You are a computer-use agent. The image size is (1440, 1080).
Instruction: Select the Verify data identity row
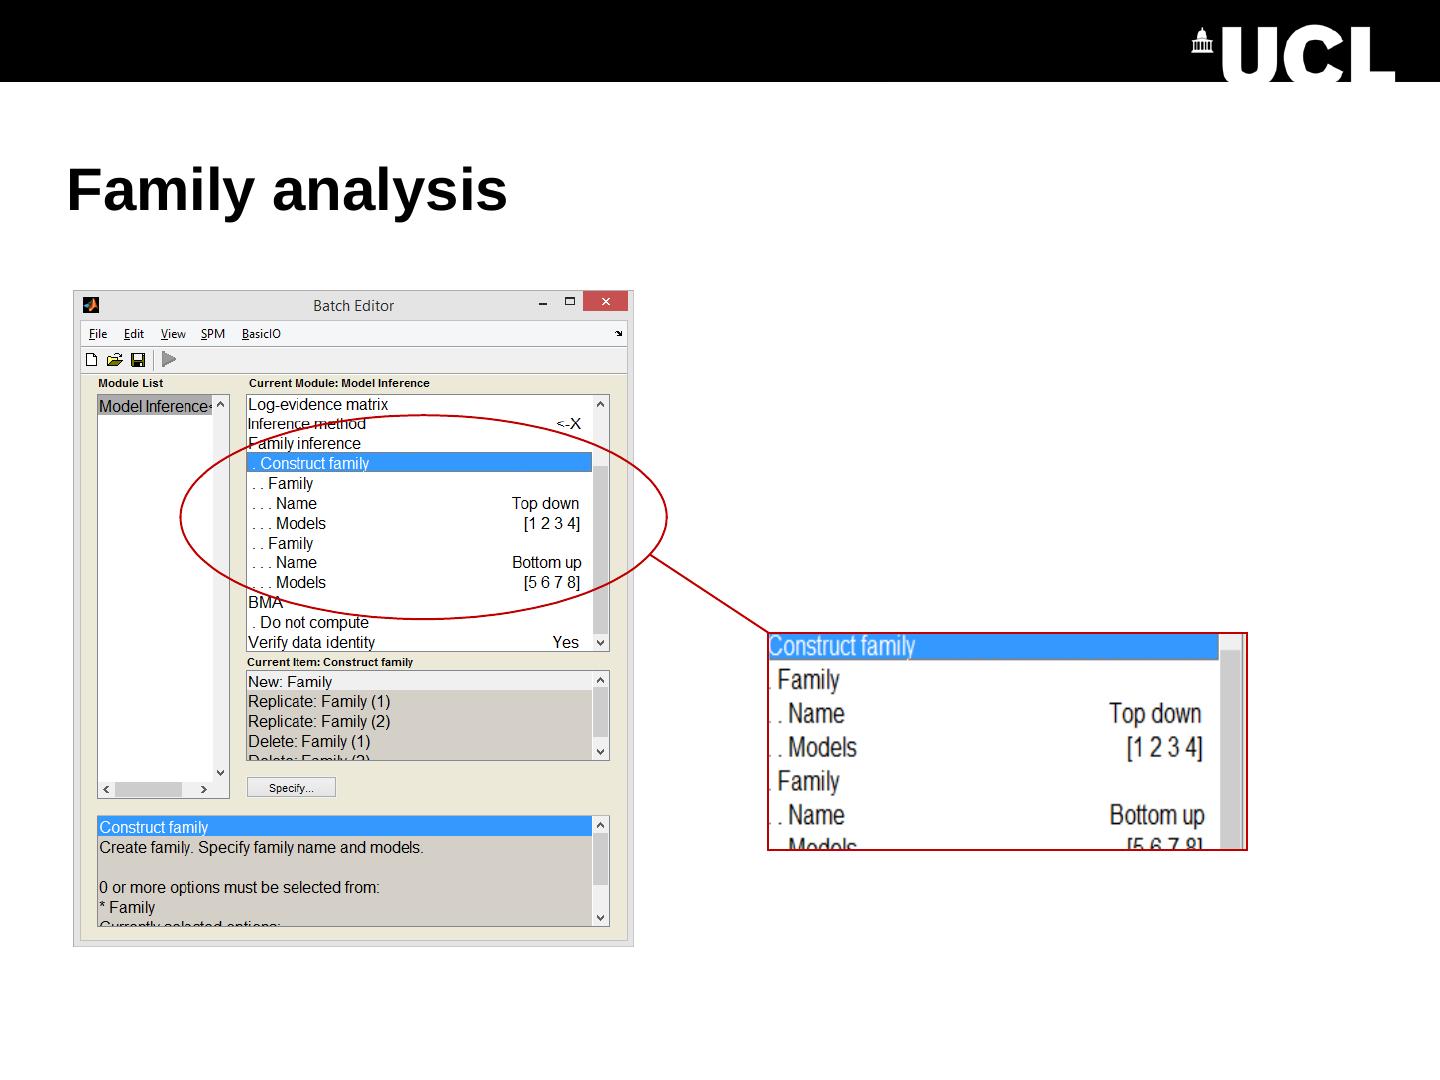pyautogui.click(x=420, y=642)
